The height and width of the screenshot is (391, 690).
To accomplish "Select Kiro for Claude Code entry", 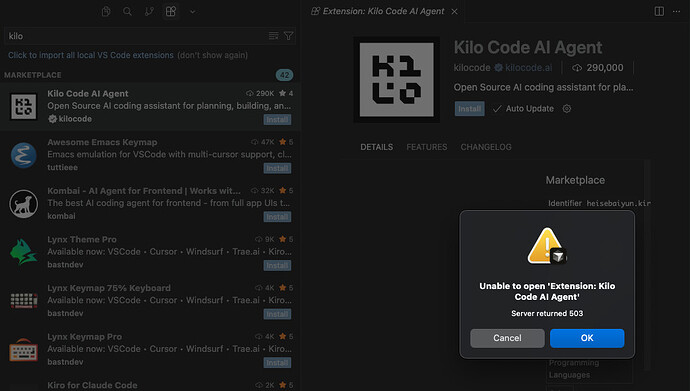I will tap(150, 384).
